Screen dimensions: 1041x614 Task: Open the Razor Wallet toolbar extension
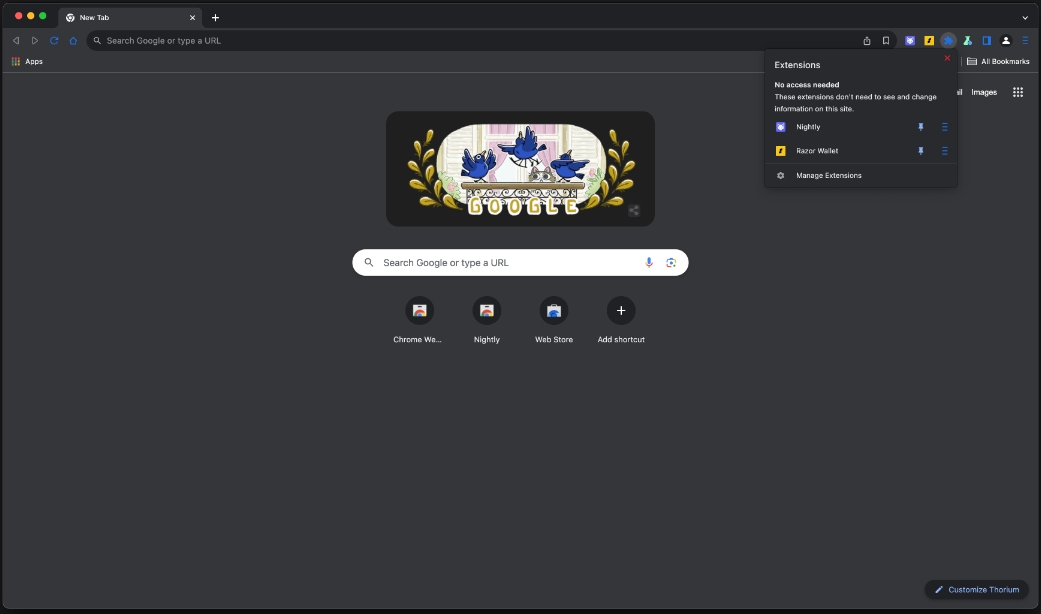point(929,40)
